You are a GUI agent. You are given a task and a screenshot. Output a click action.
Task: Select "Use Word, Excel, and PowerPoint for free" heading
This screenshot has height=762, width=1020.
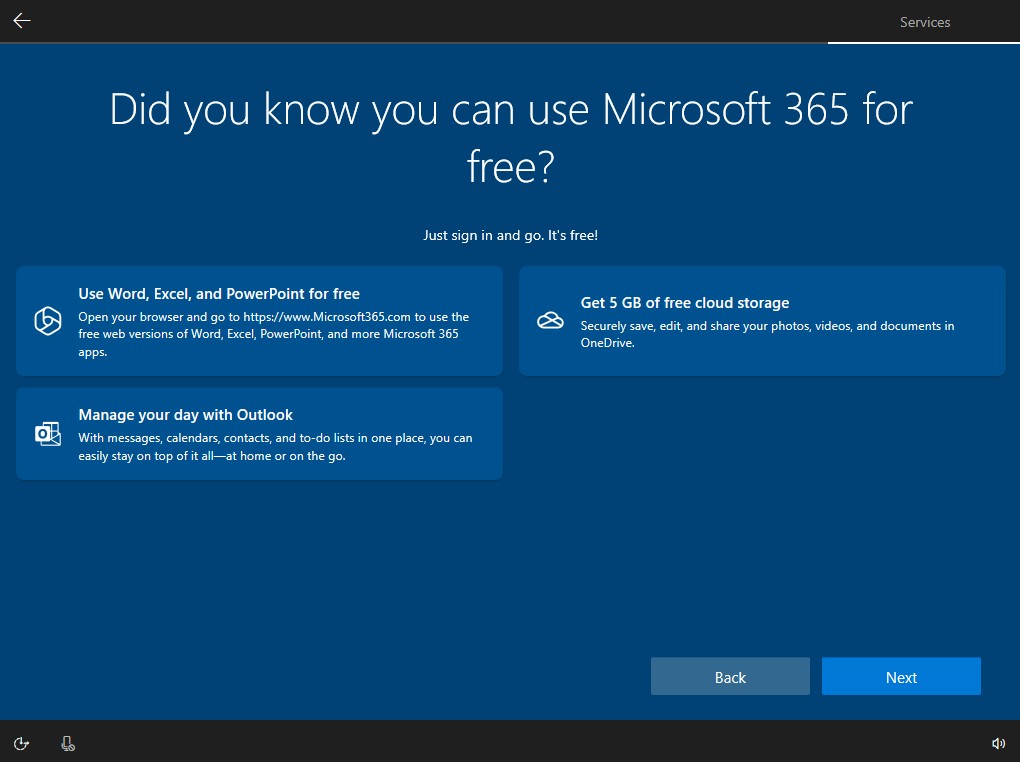pyautogui.click(x=219, y=293)
